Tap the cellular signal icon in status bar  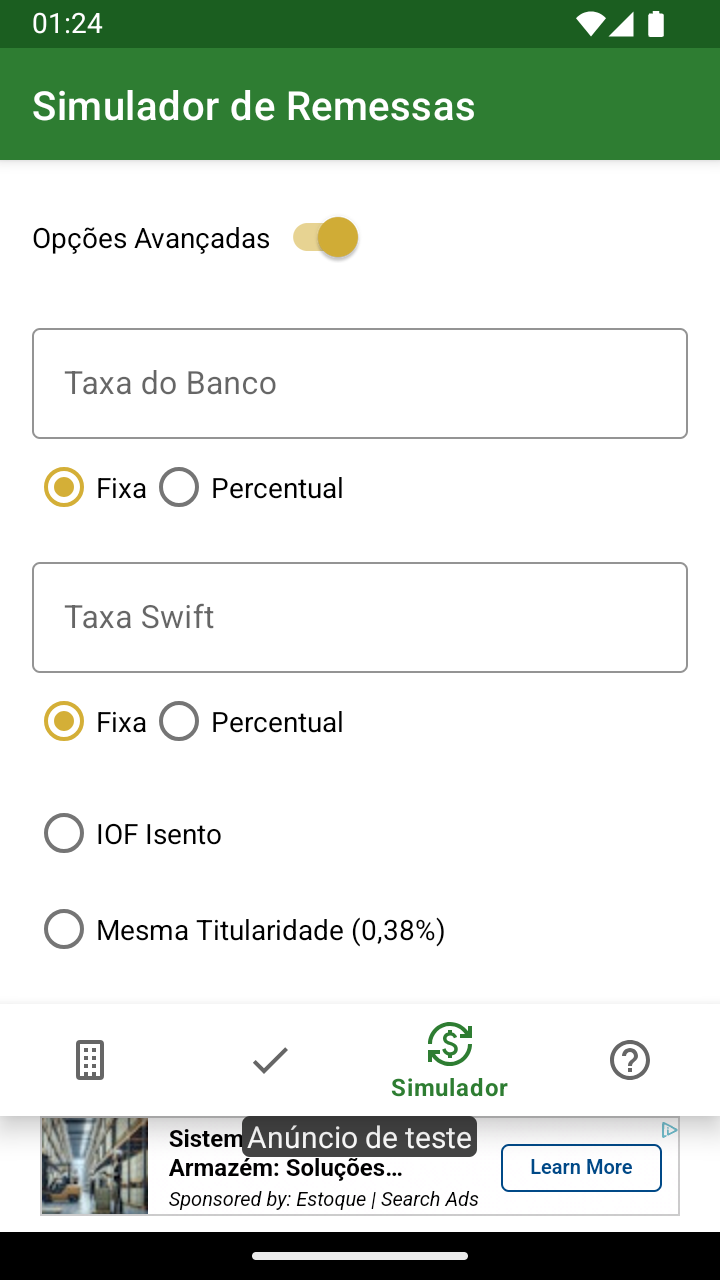[x=622, y=24]
